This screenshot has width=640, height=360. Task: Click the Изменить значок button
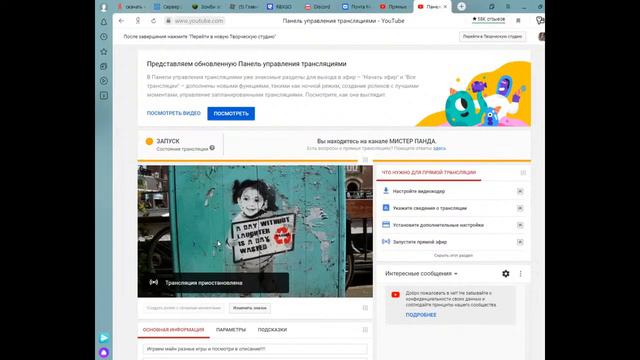(250, 308)
